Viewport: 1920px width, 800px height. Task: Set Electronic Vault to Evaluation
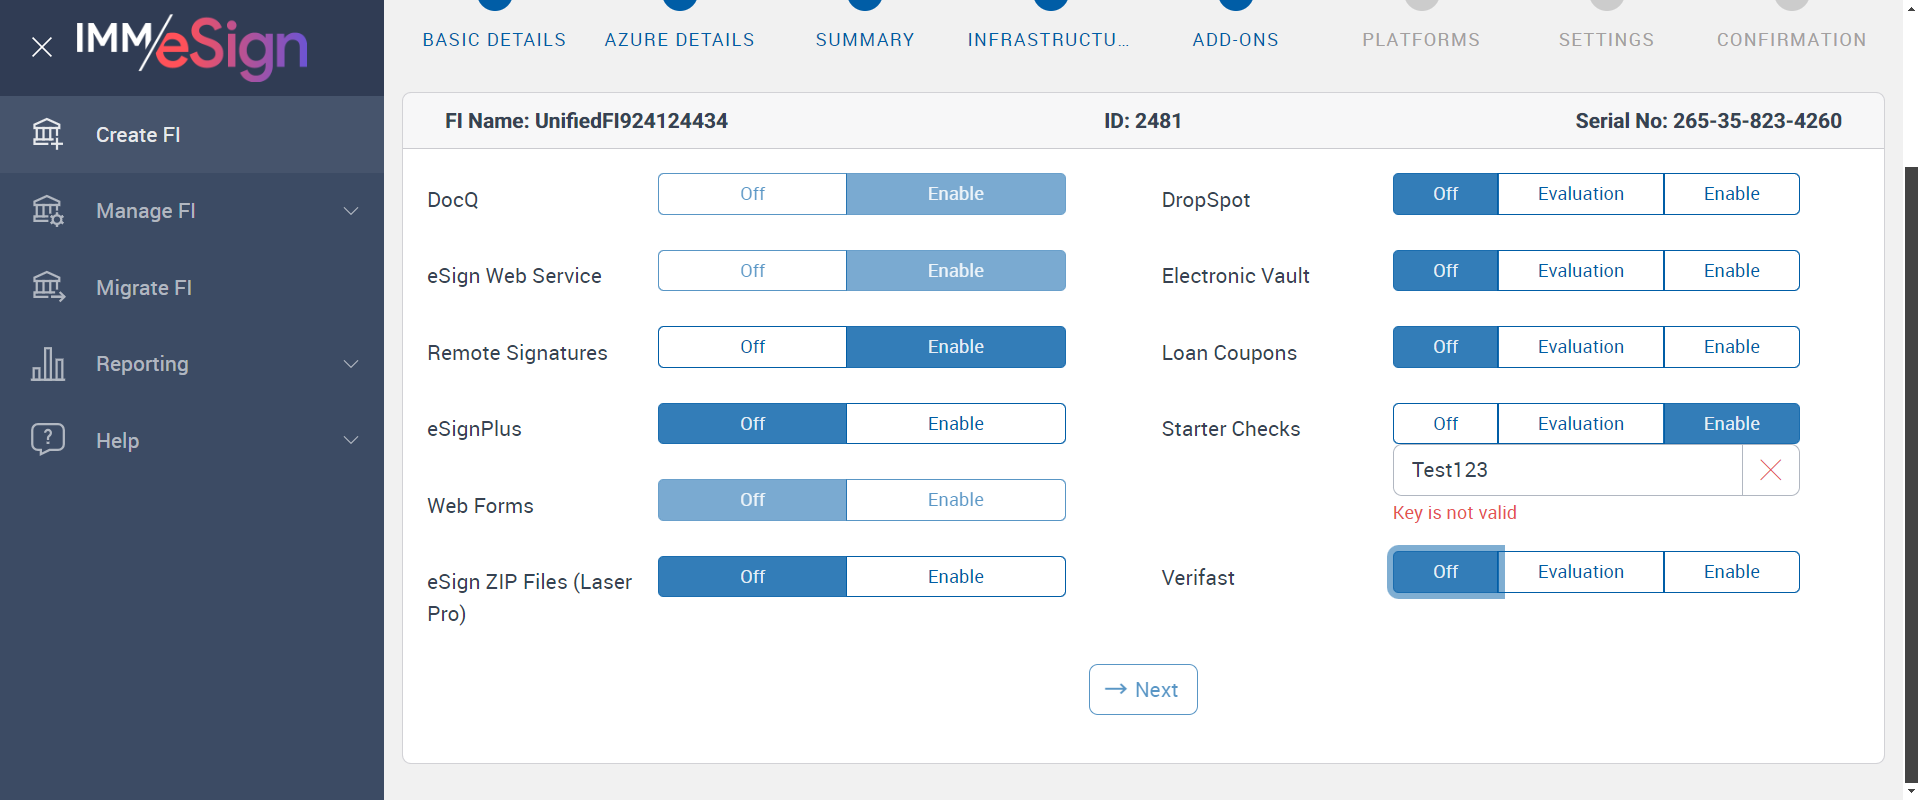pos(1581,271)
